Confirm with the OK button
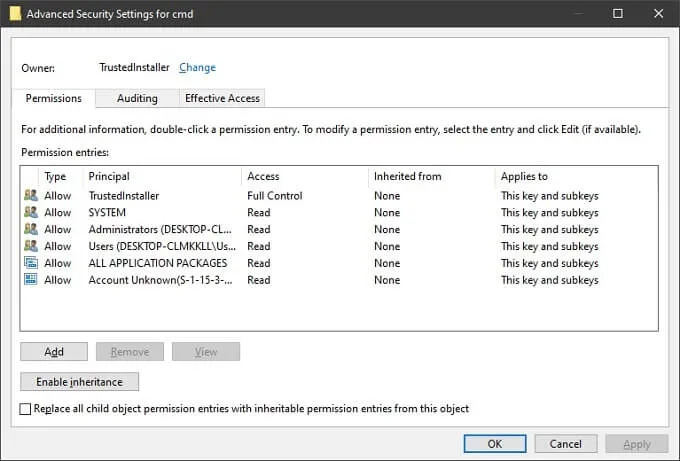680x461 pixels. pos(495,444)
